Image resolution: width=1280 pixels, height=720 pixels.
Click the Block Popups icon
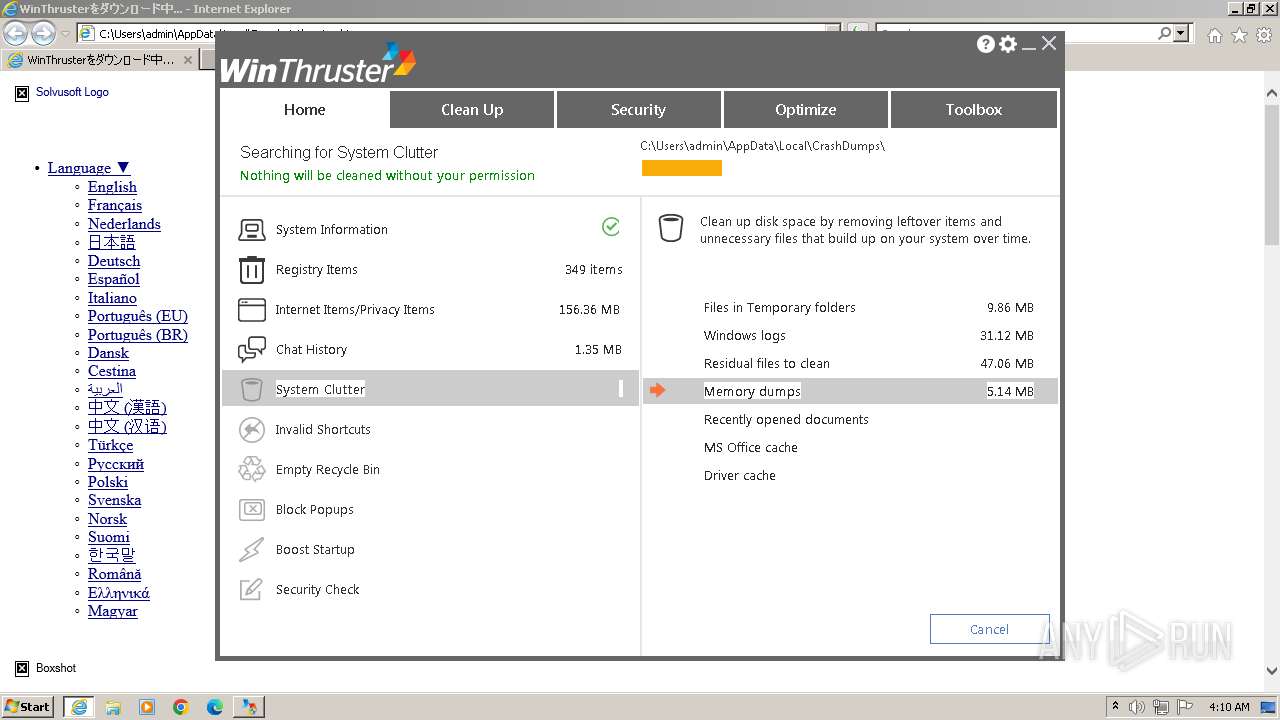[252, 510]
